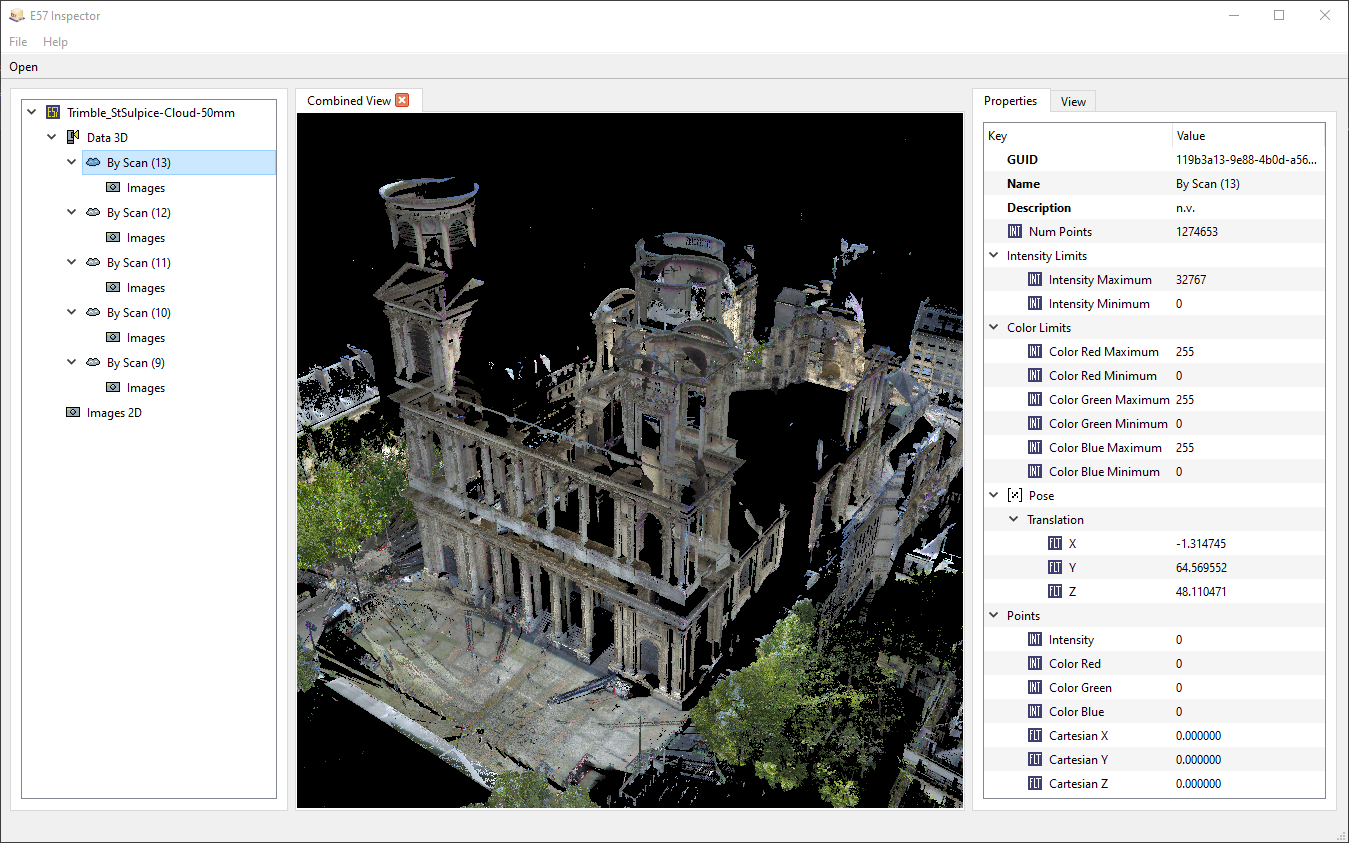The image size is (1349, 843).
Task: Click the FLT icon beside Cartesian X
Action: (1035, 736)
